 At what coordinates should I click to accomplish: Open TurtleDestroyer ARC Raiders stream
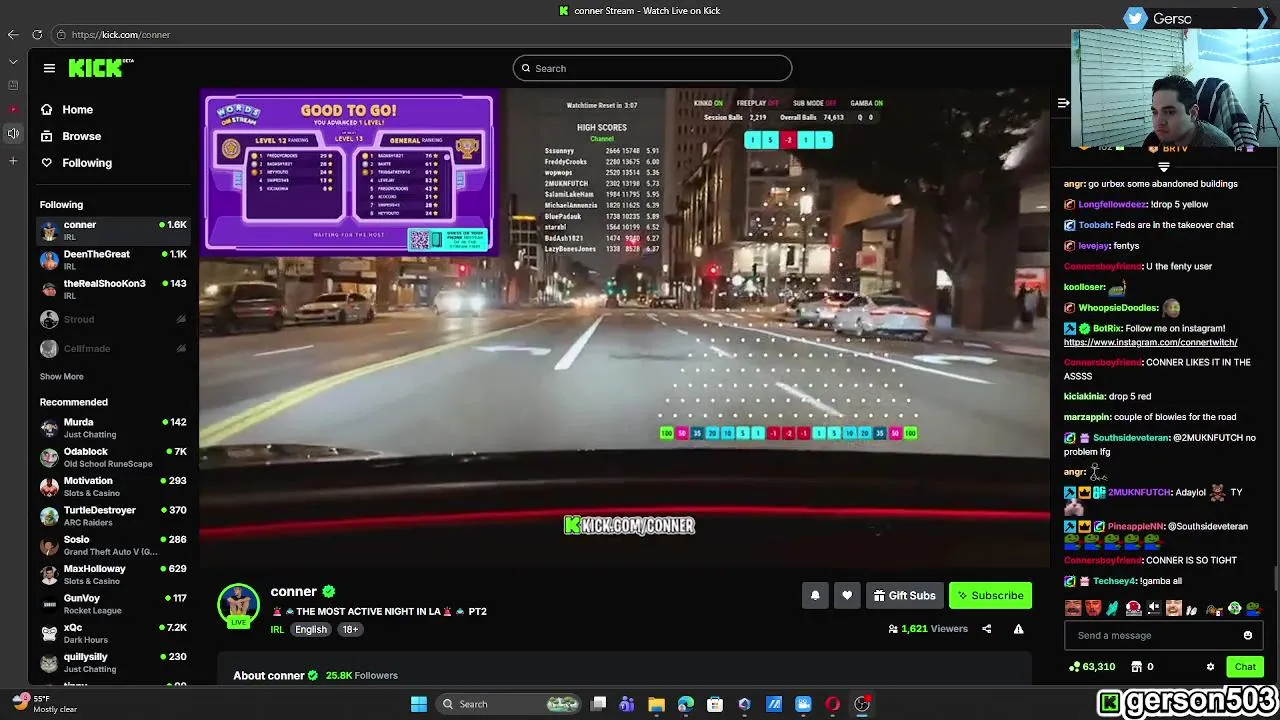click(113, 516)
